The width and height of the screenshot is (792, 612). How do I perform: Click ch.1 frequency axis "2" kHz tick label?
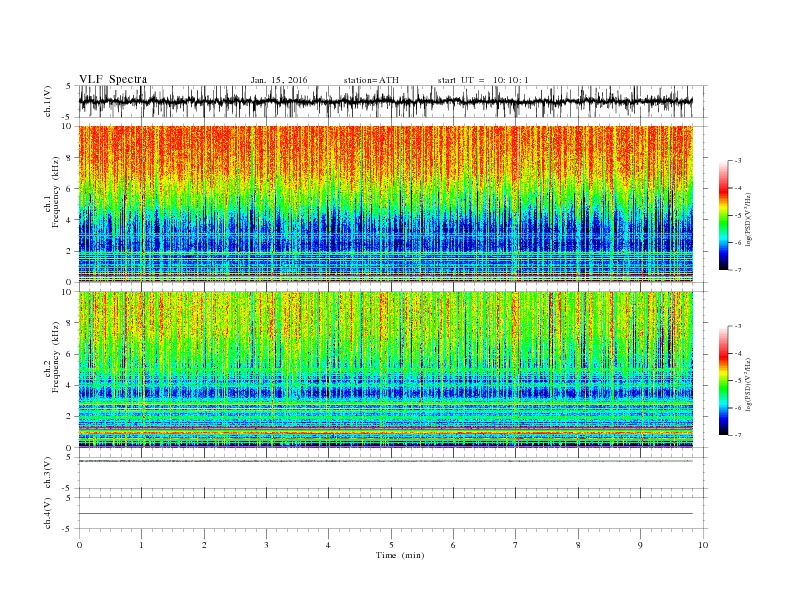[x=70, y=251]
